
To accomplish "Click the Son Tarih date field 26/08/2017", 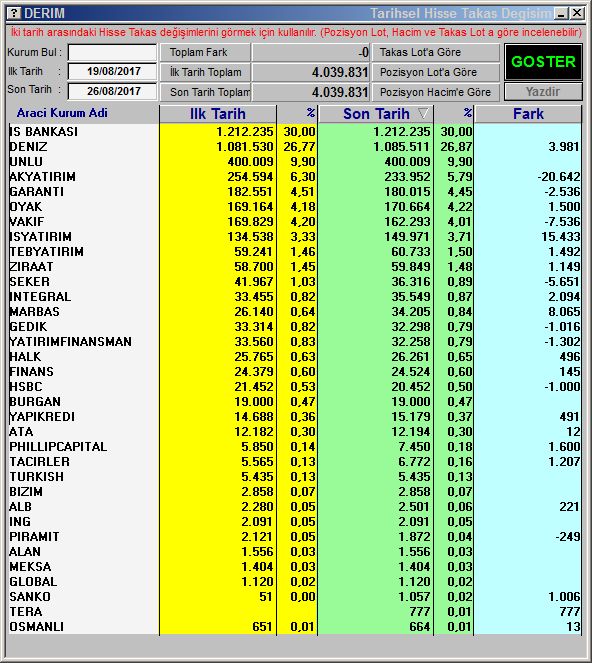I will tap(112, 91).
